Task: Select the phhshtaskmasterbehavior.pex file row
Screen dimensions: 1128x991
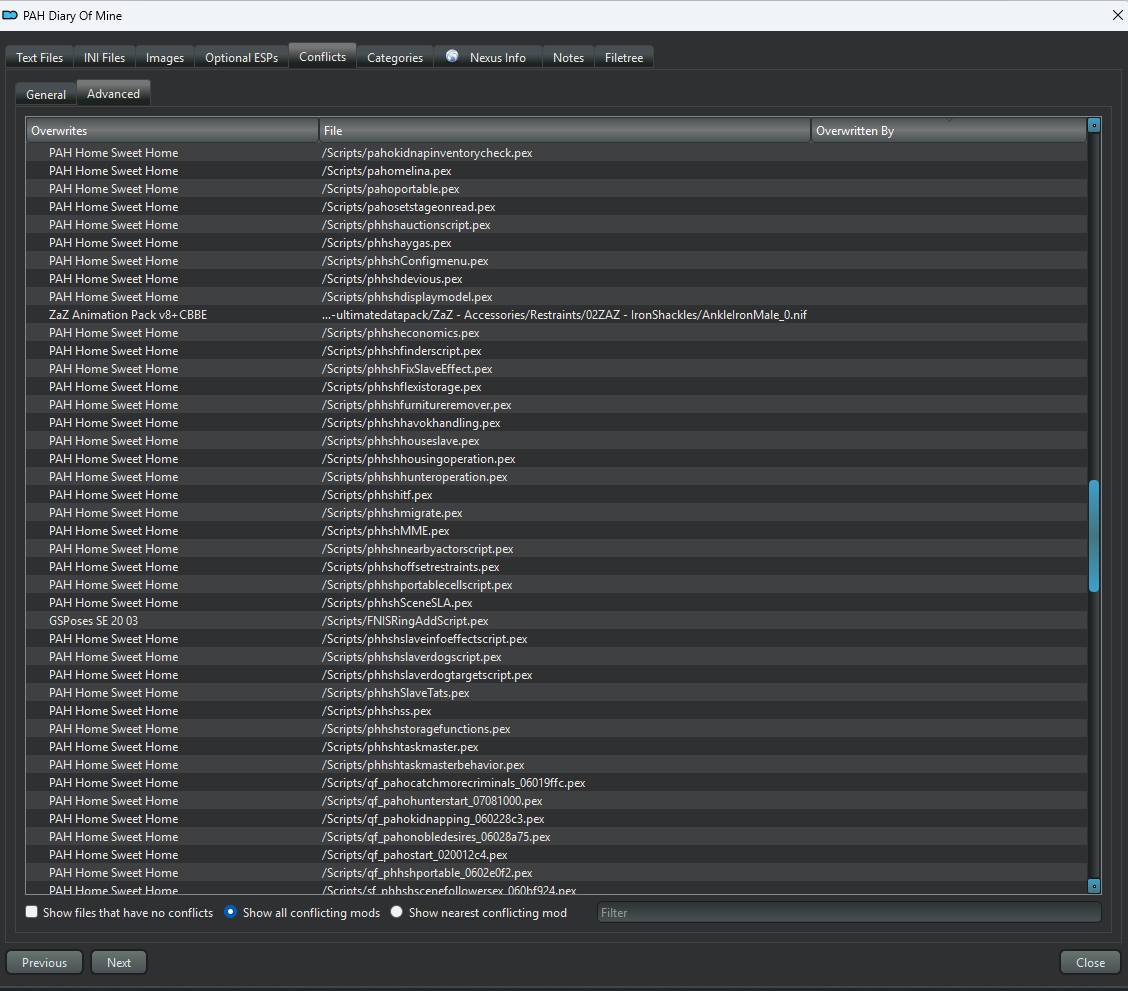Action: coord(556,764)
